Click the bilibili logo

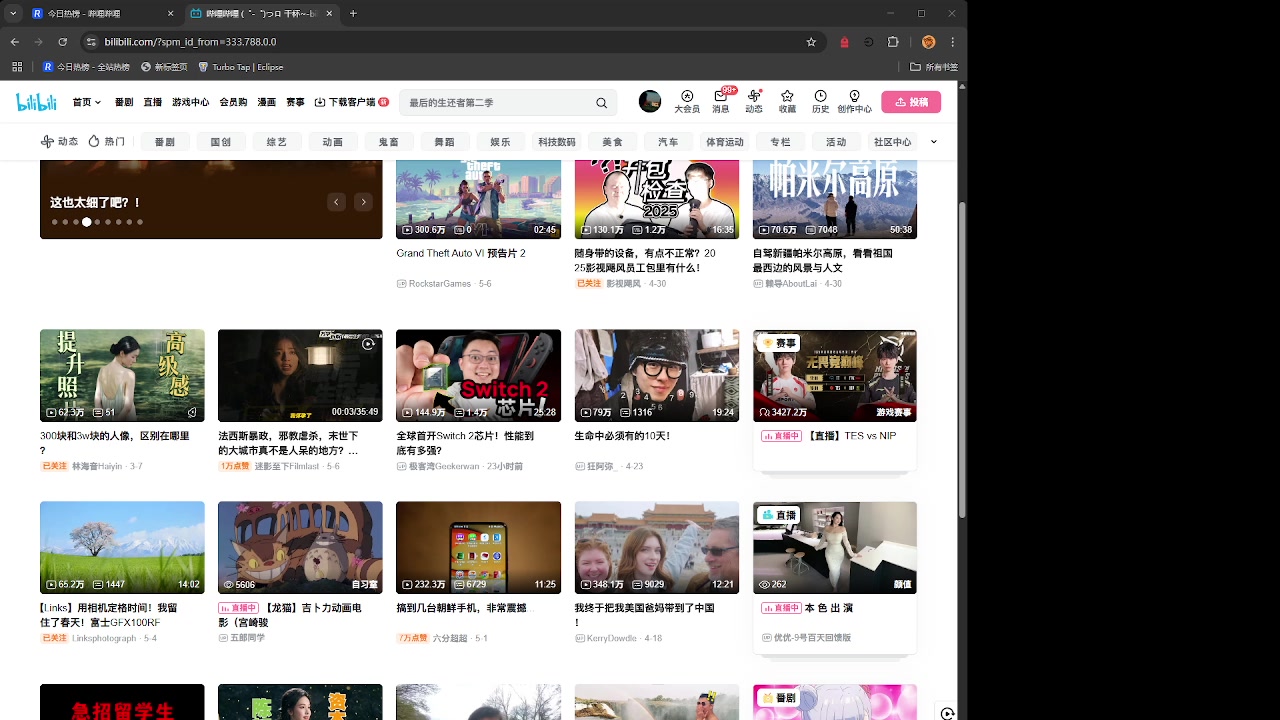click(36, 102)
